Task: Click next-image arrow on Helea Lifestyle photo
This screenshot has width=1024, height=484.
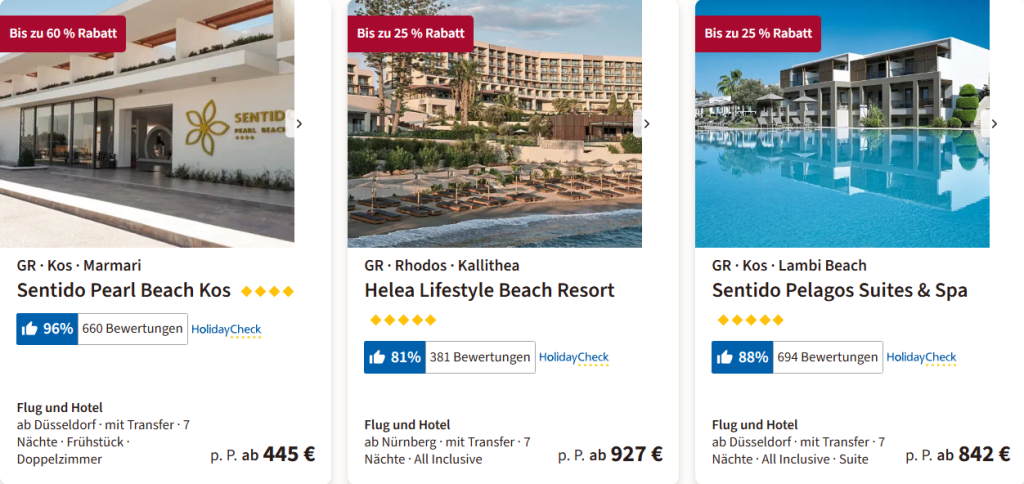Action: 646,124
